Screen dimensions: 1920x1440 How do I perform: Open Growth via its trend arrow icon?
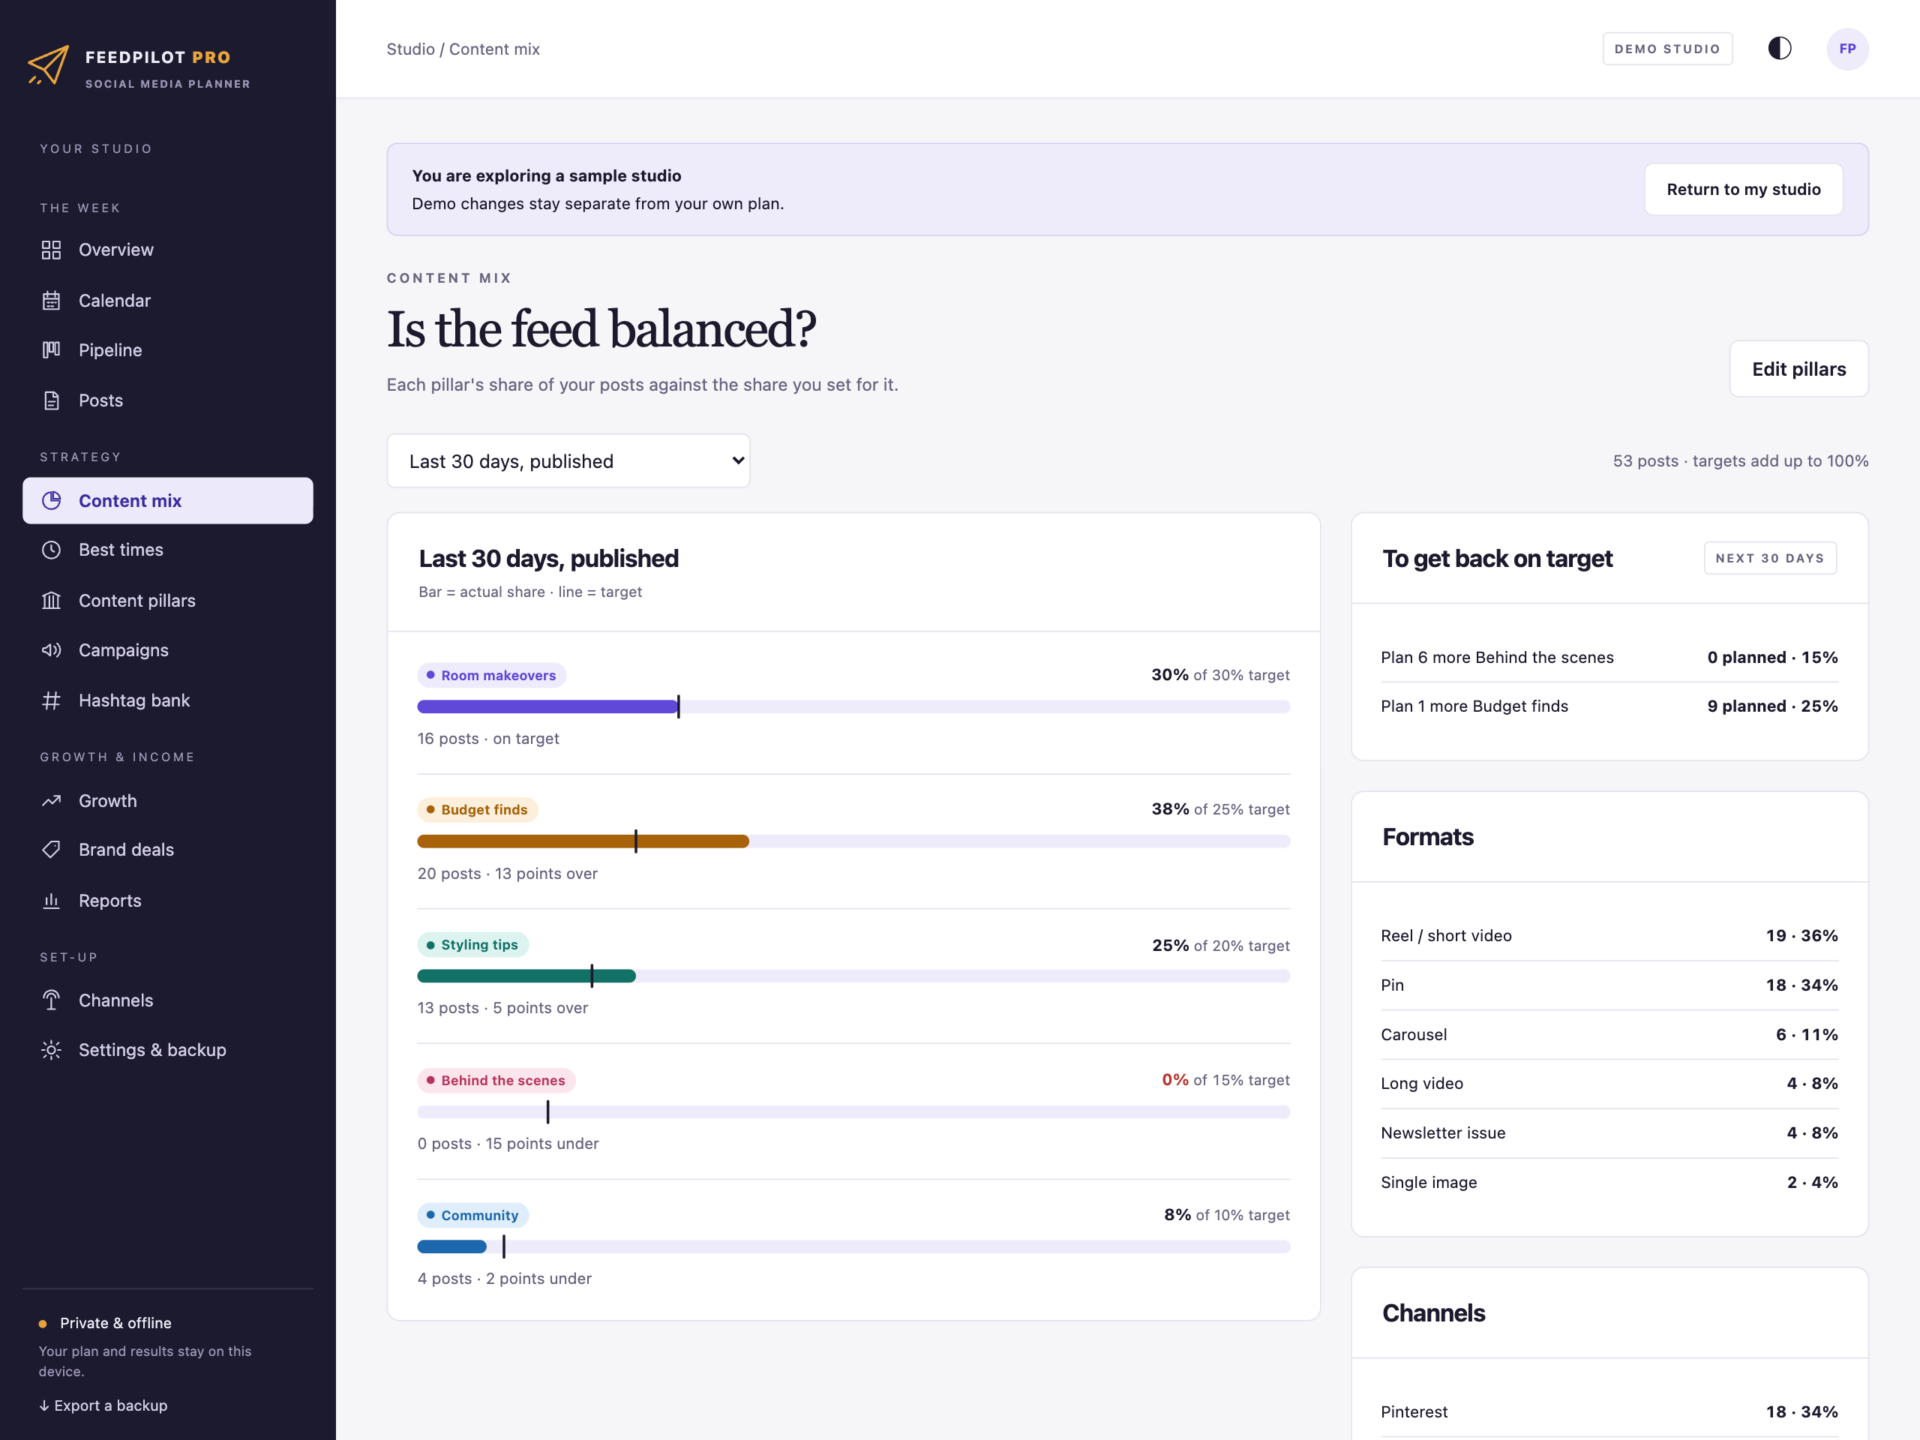click(x=51, y=800)
